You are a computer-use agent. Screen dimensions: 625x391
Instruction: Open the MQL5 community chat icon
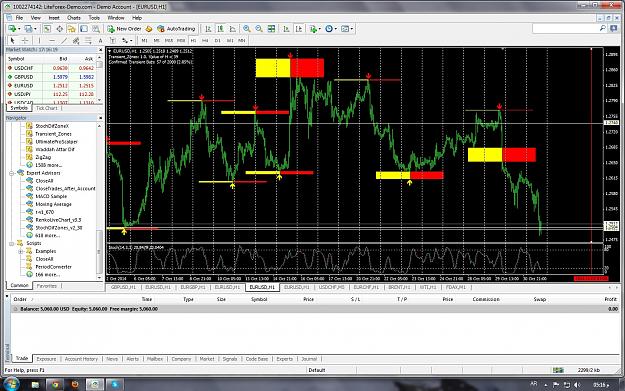pos(614,29)
